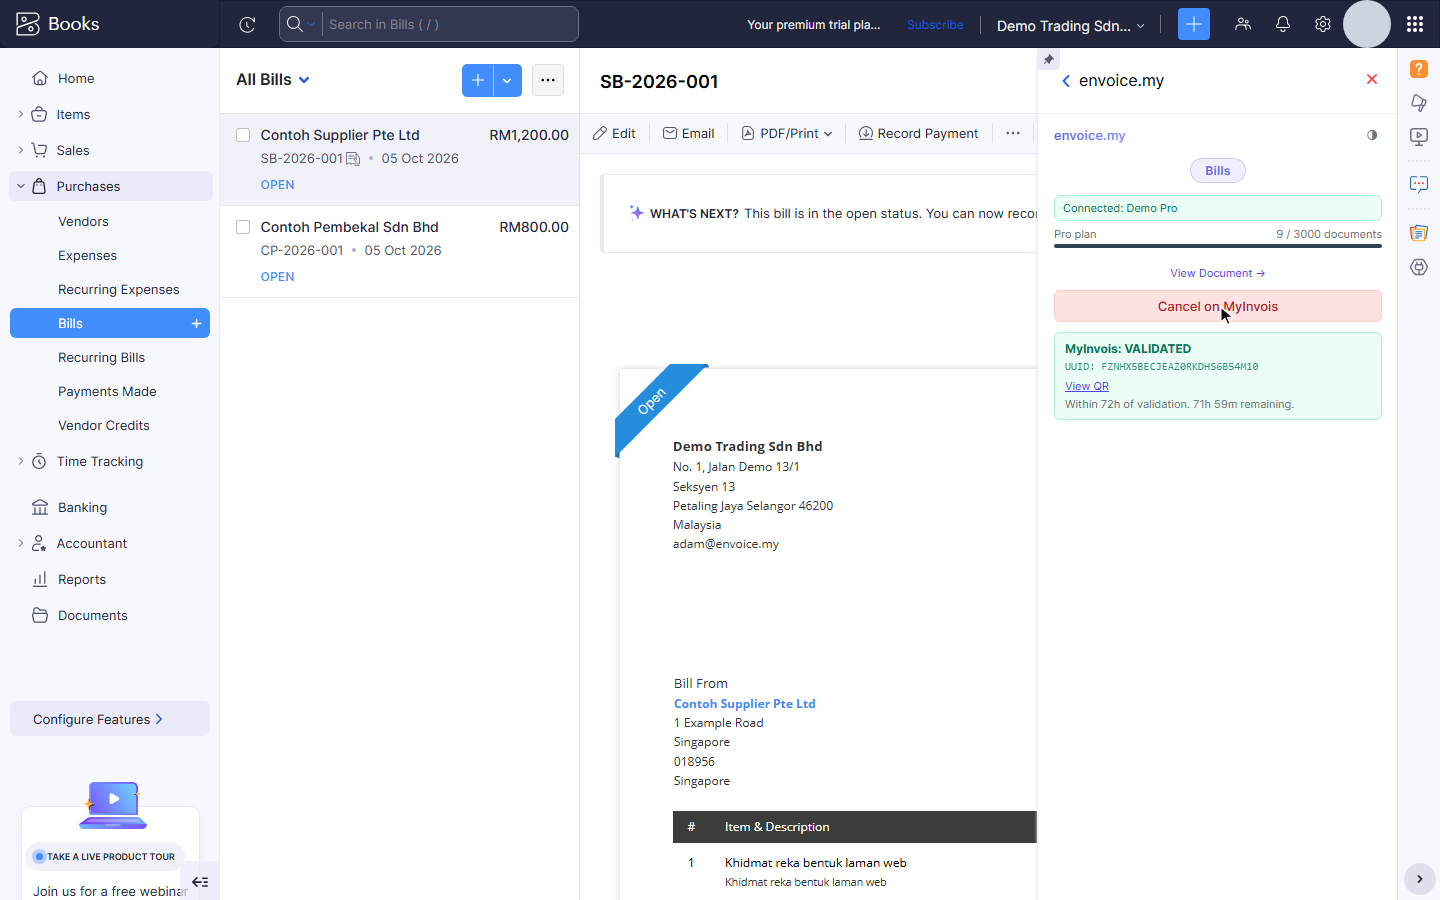Click Edit bill button

614,133
